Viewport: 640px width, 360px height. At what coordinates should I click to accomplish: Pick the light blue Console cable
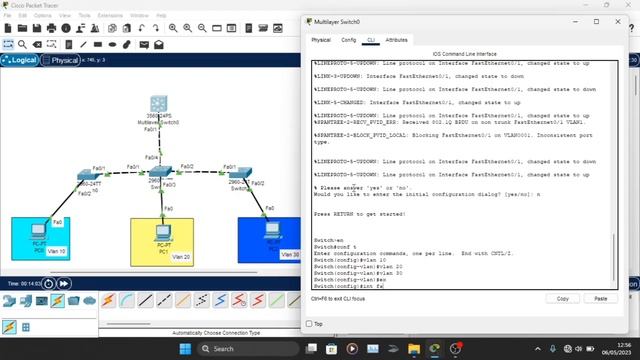pyautogui.click(x=127, y=300)
